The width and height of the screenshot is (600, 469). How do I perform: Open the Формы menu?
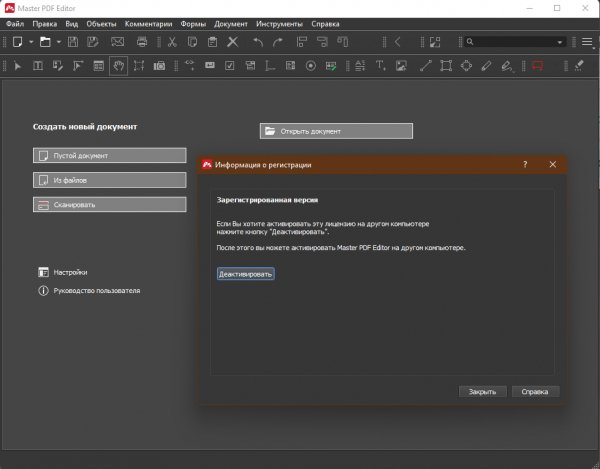pyautogui.click(x=193, y=24)
